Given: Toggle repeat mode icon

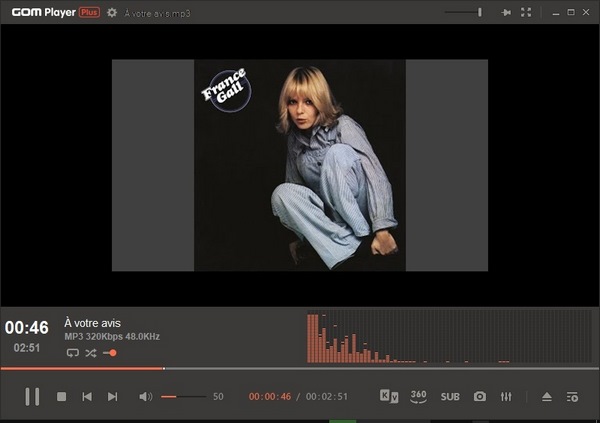Looking at the screenshot, I should pyautogui.click(x=73, y=353).
